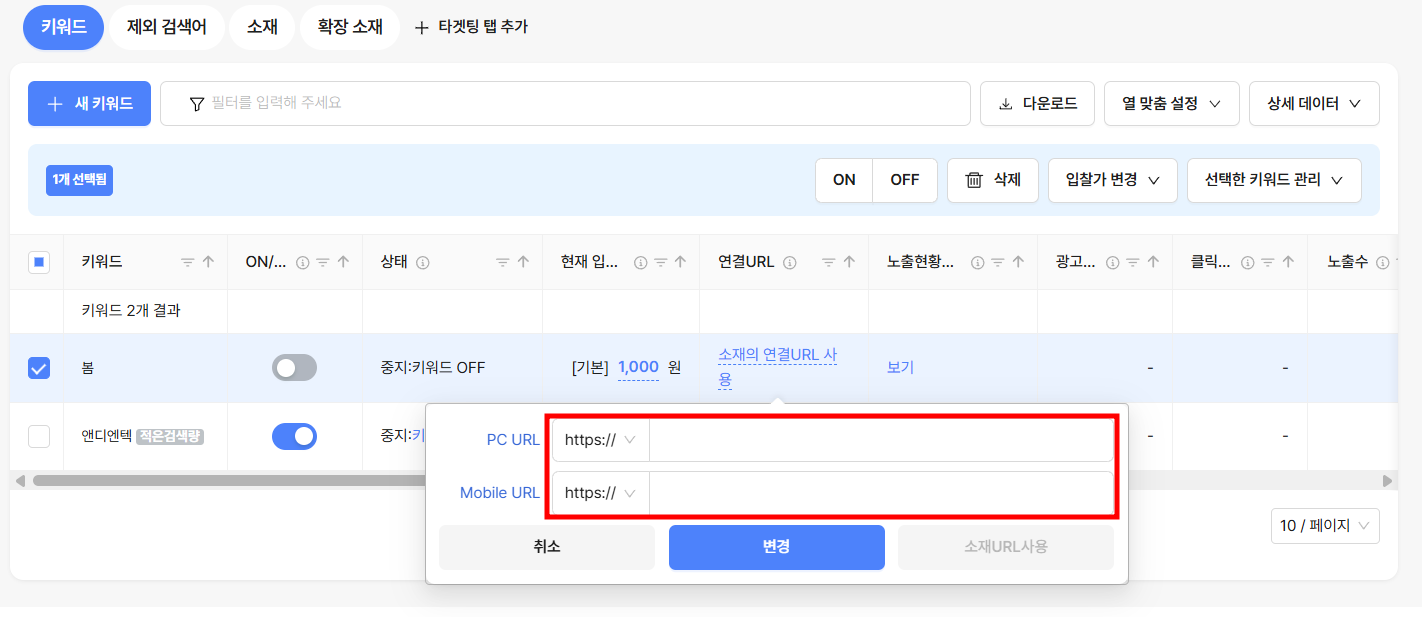Sort by 현재 입찰가 column arrow
This screenshot has width=1422, height=617.
pyautogui.click(x=680, y=262)
